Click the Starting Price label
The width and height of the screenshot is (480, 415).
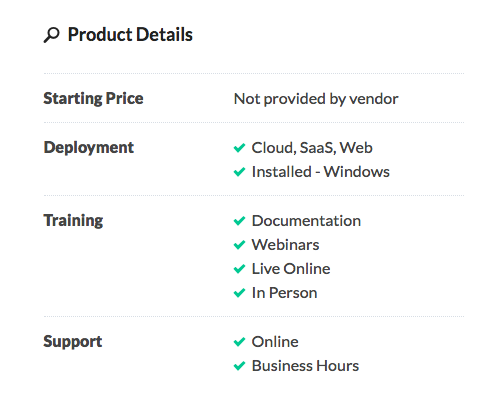[x=93, y=99]
